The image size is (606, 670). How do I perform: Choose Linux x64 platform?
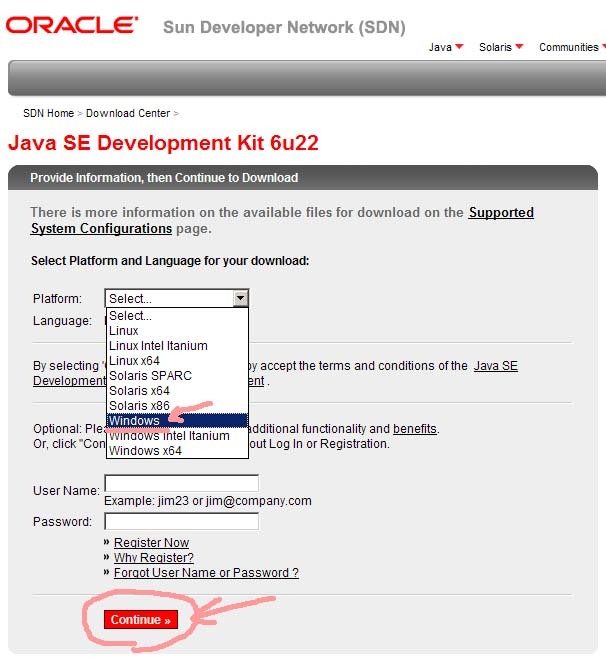pyautogui.click(x=177, y=361)
